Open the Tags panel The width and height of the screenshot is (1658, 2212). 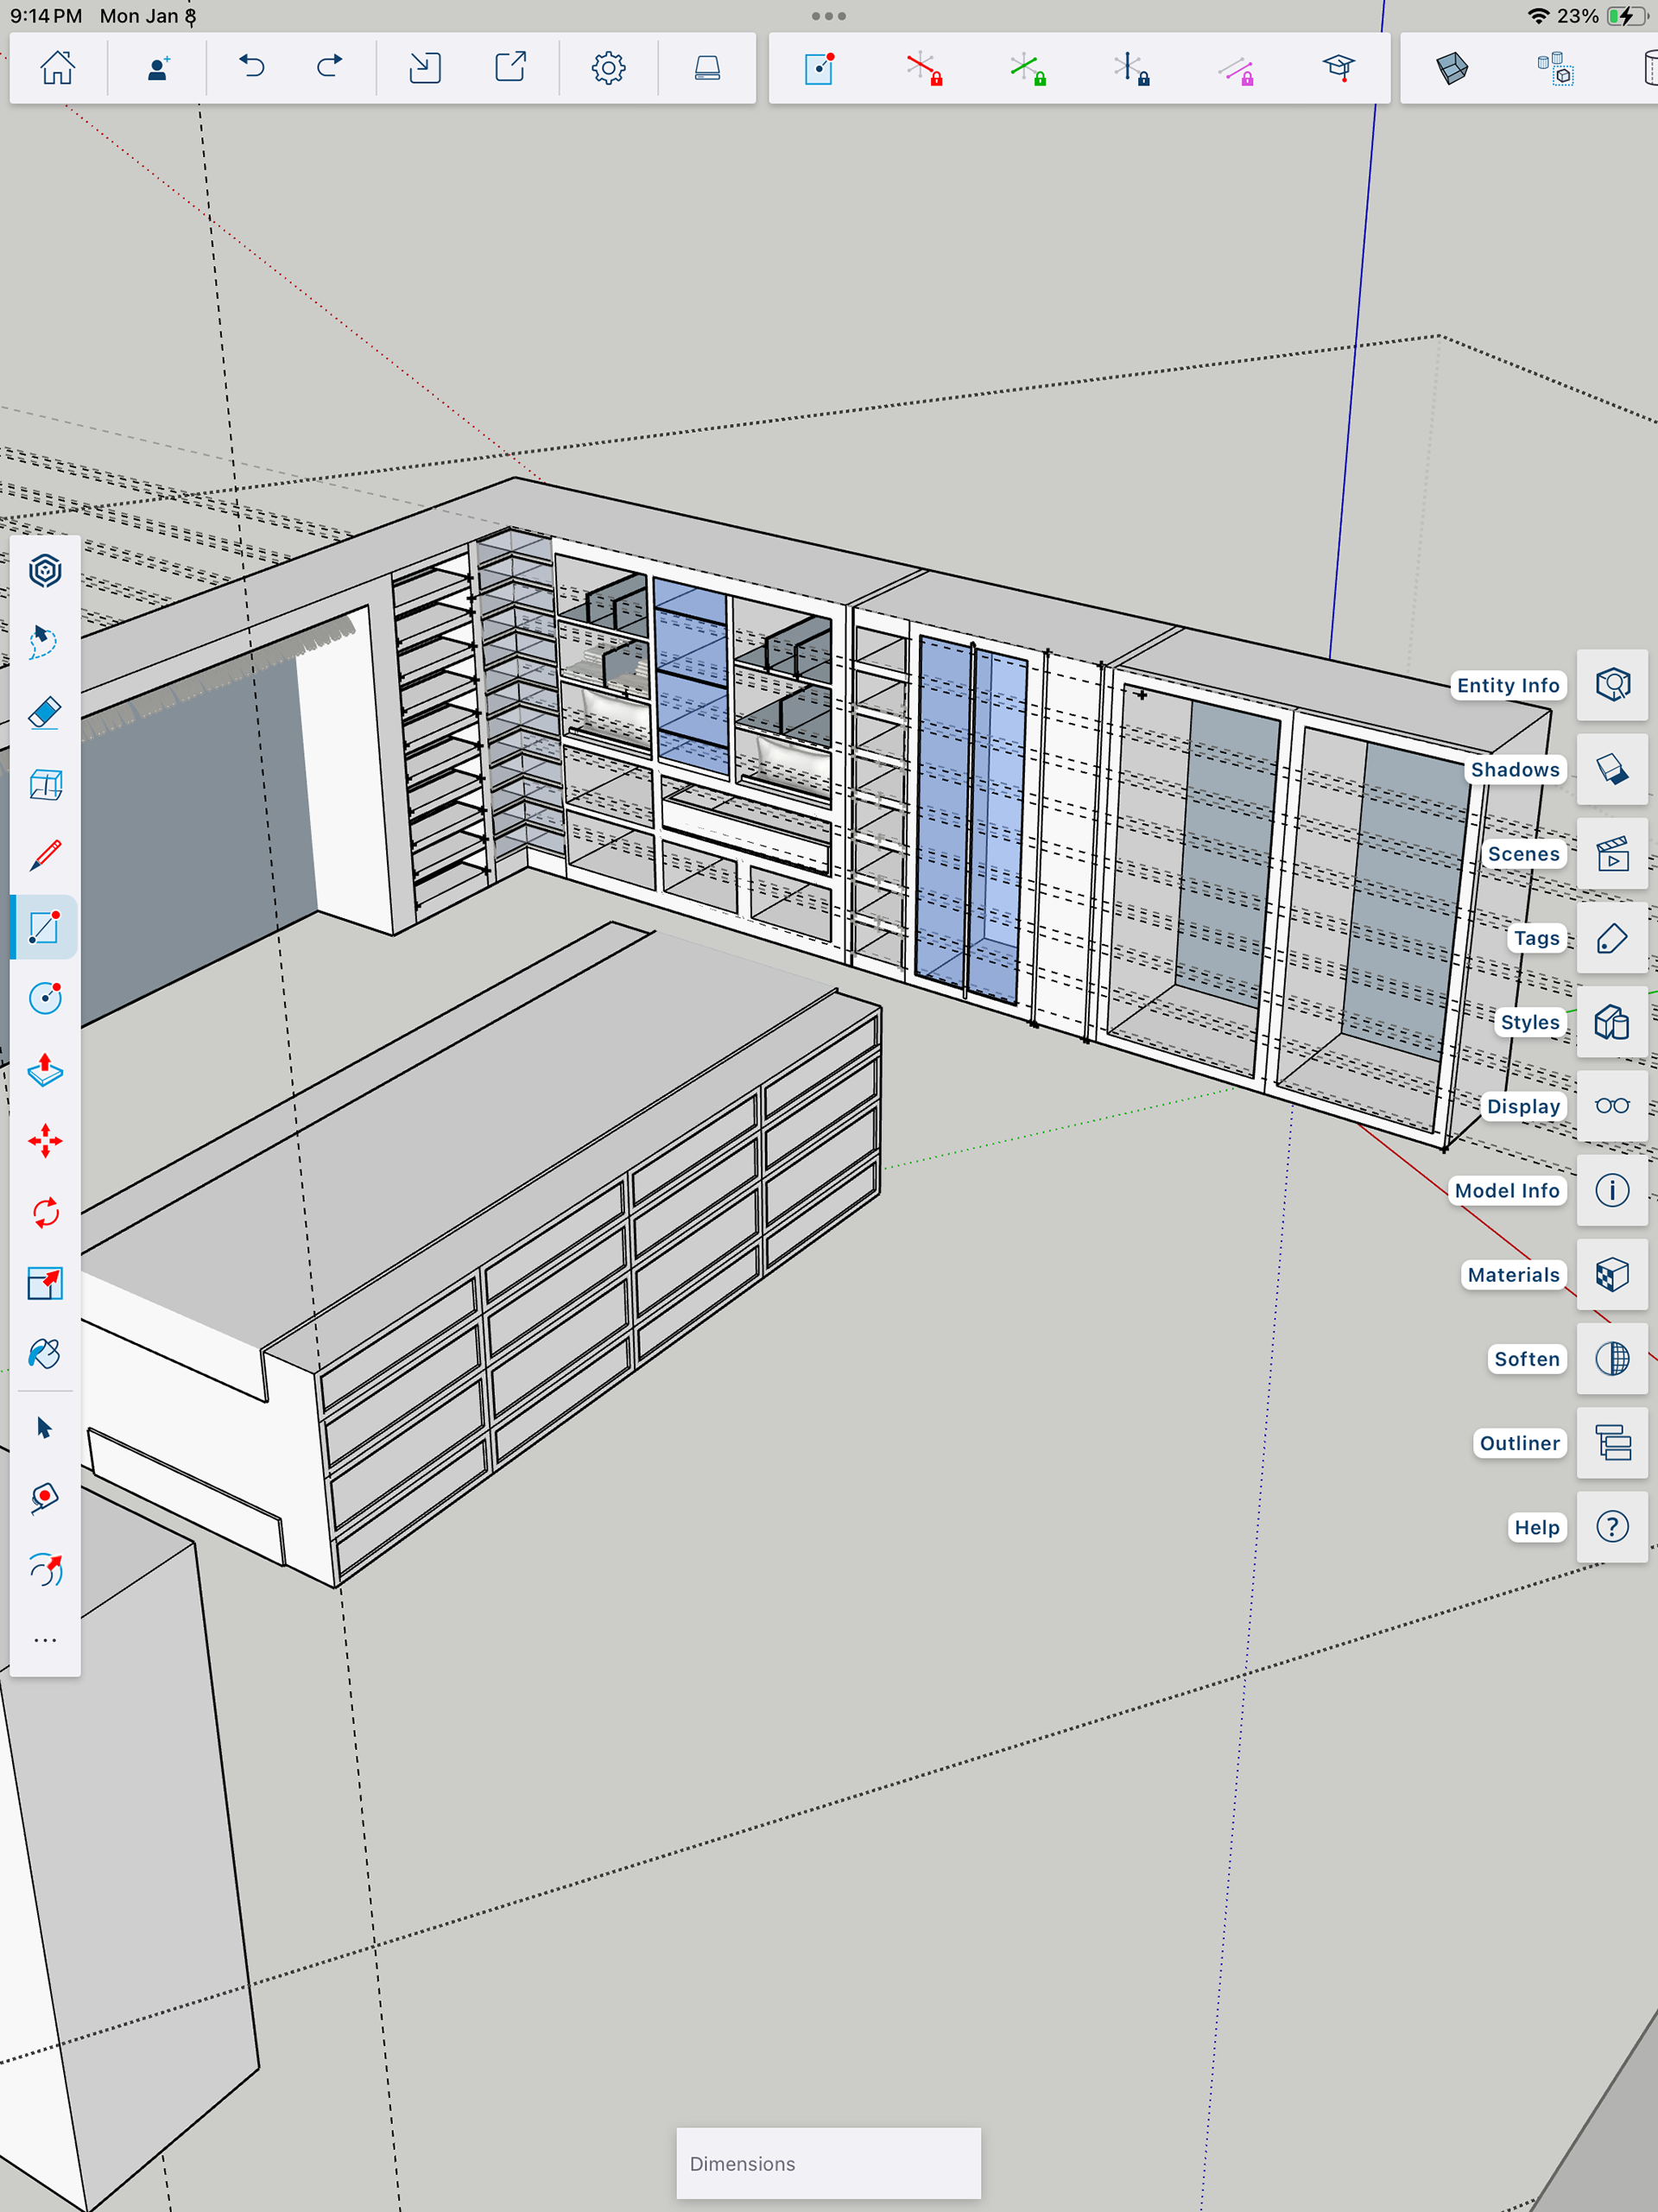click(1612, 938)
